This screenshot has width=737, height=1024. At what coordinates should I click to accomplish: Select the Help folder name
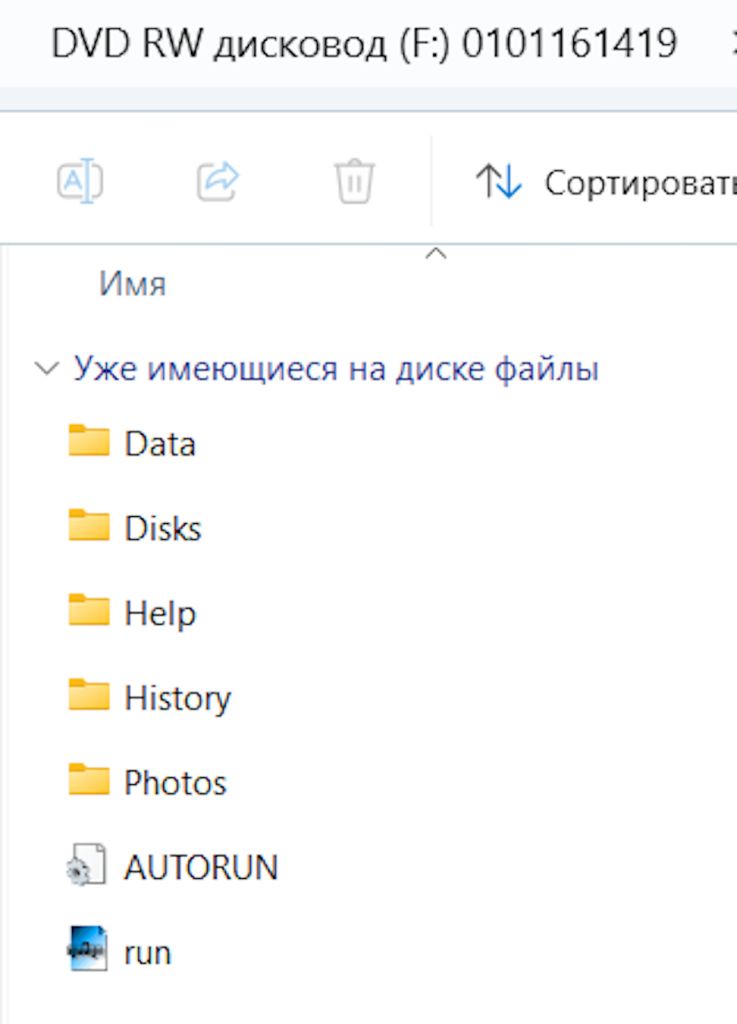[x=160, y=614]
